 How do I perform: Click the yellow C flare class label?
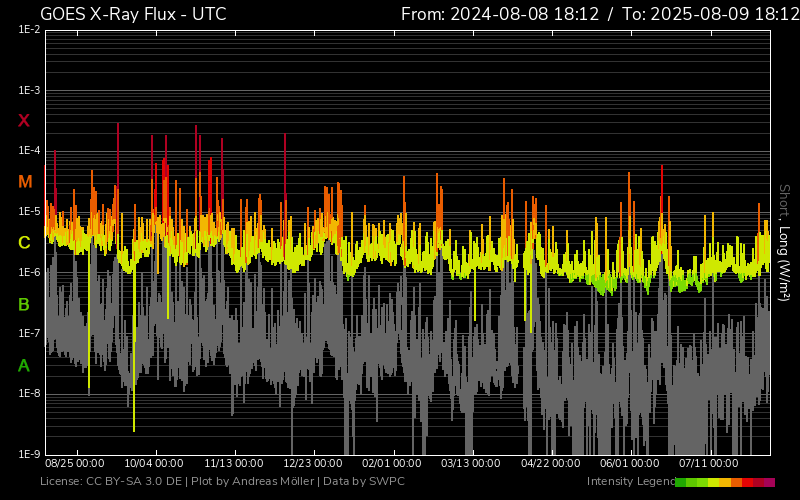coord(24,243)
